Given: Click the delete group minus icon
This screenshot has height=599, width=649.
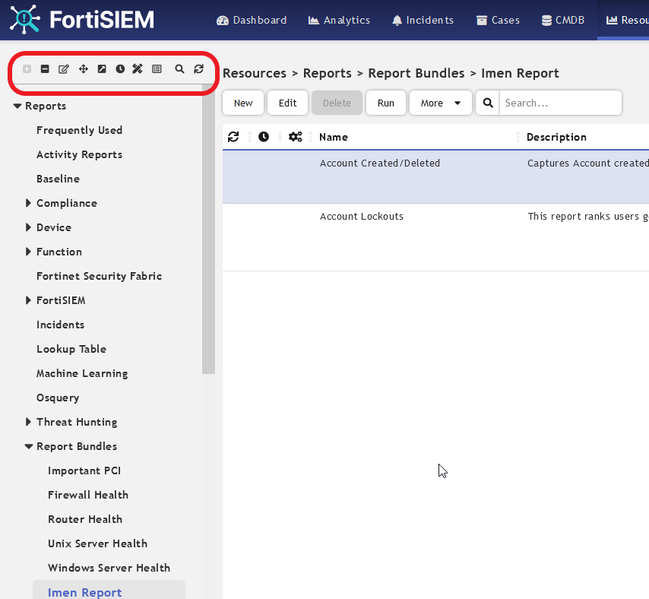Looking at the screenshot, I should (45, 69).
